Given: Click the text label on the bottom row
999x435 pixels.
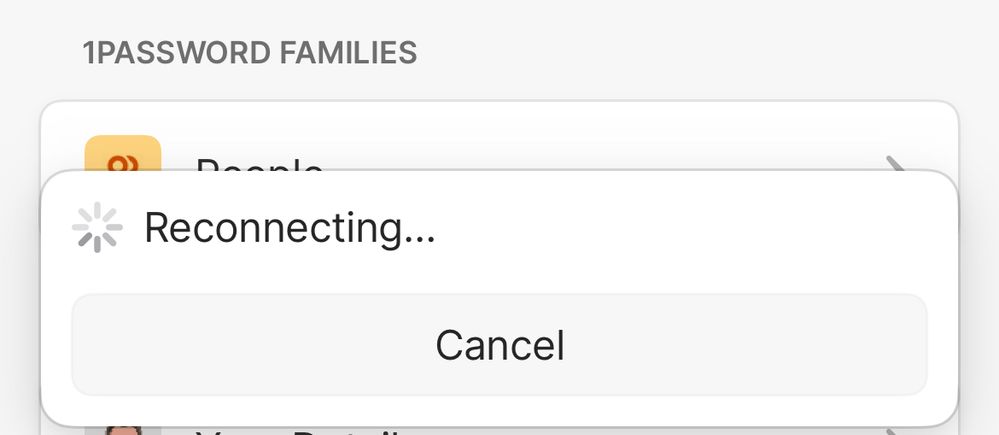Looking at the screenshot, I should click(x=300, y=432).
